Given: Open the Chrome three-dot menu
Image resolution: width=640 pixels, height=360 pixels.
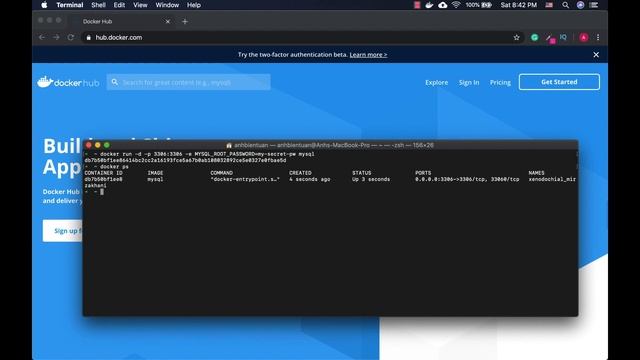Looking at the screenshot, I should [598, 37].
